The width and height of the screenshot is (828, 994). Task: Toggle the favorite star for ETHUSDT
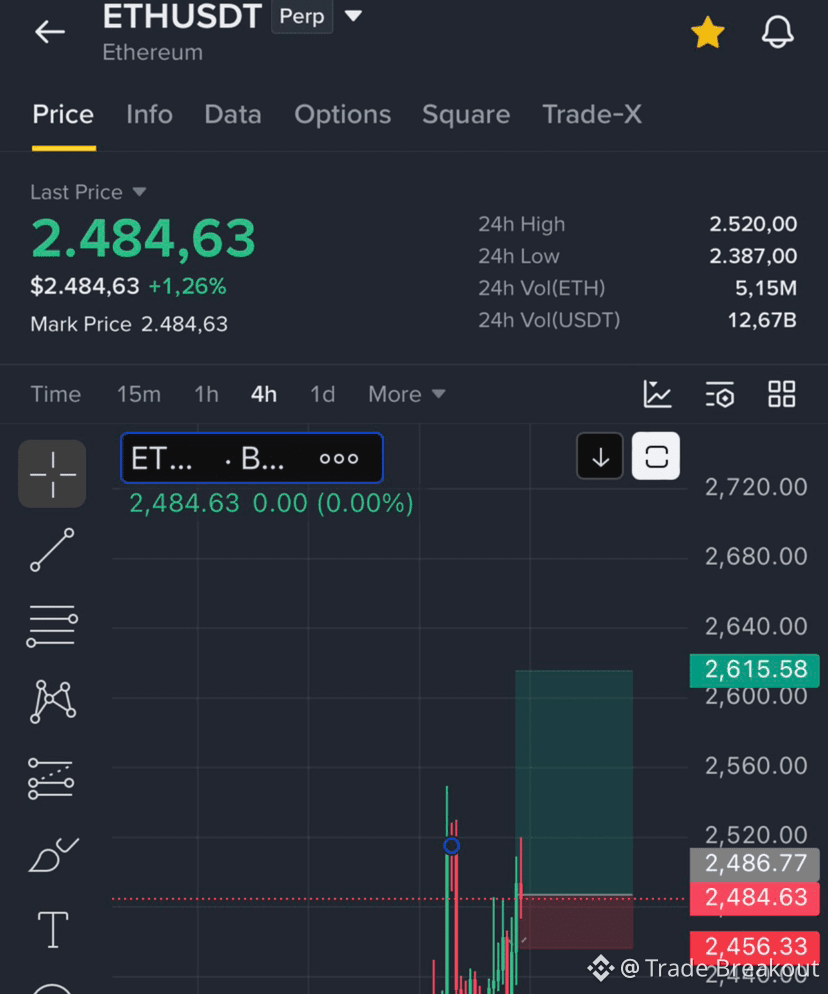708,32
